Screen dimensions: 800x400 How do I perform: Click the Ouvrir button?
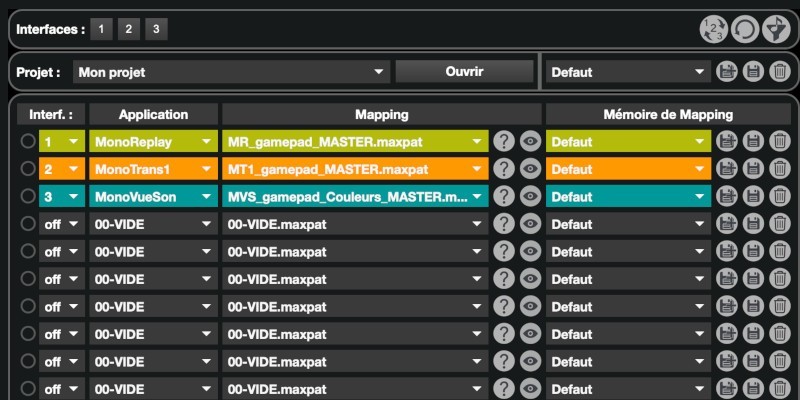tap(464, 72)
